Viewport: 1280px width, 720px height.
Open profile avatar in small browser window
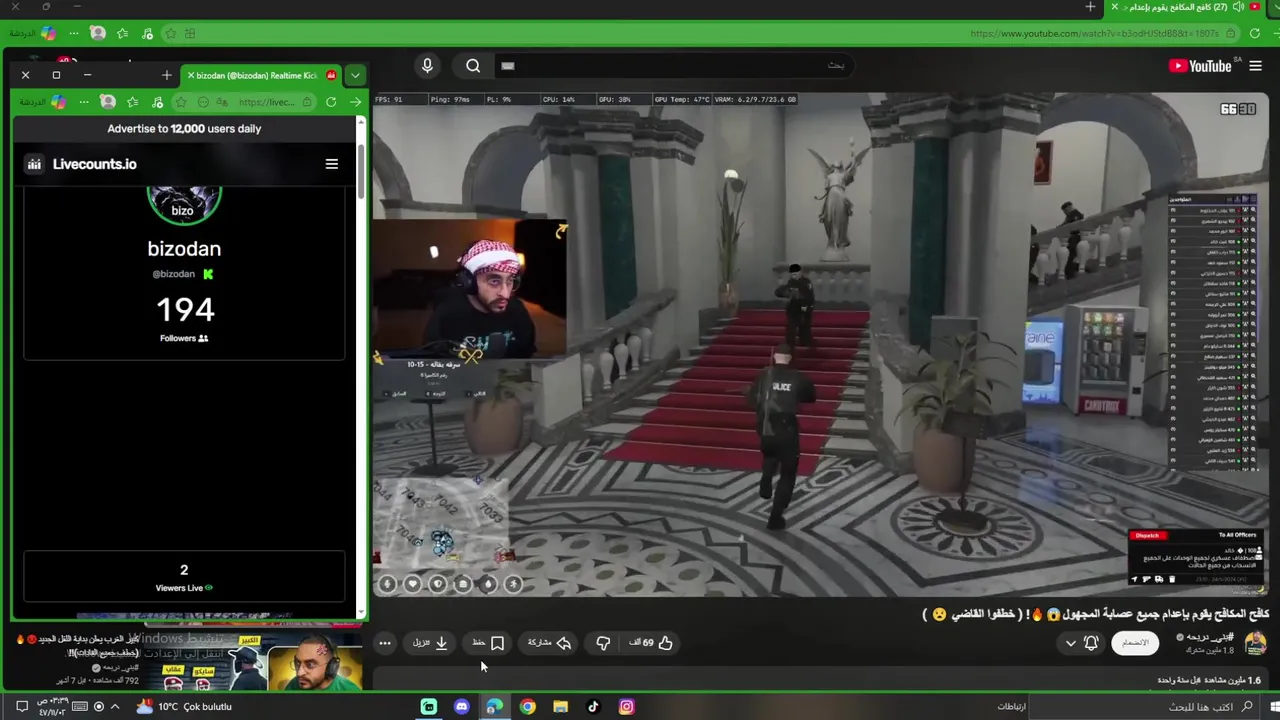(108, 102)
